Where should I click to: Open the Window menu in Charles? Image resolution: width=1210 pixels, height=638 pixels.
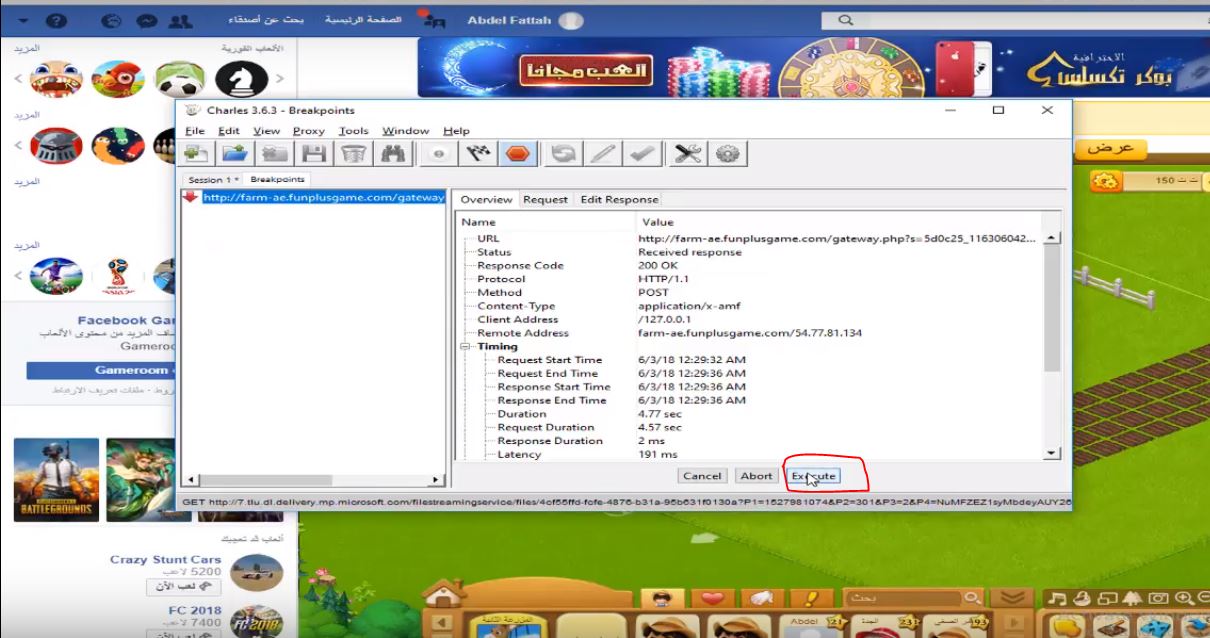[406, 131]
